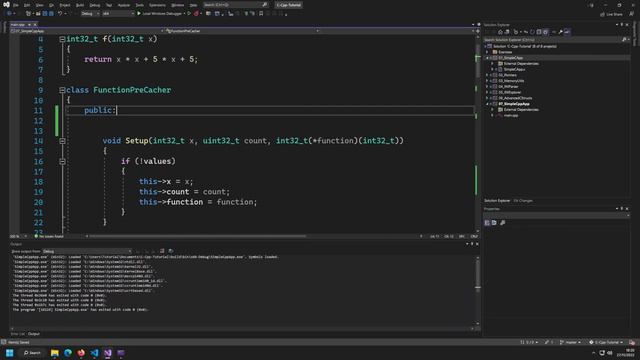
Task: Open 'Show output from' Debug dropdown
Action: [87, 251]
